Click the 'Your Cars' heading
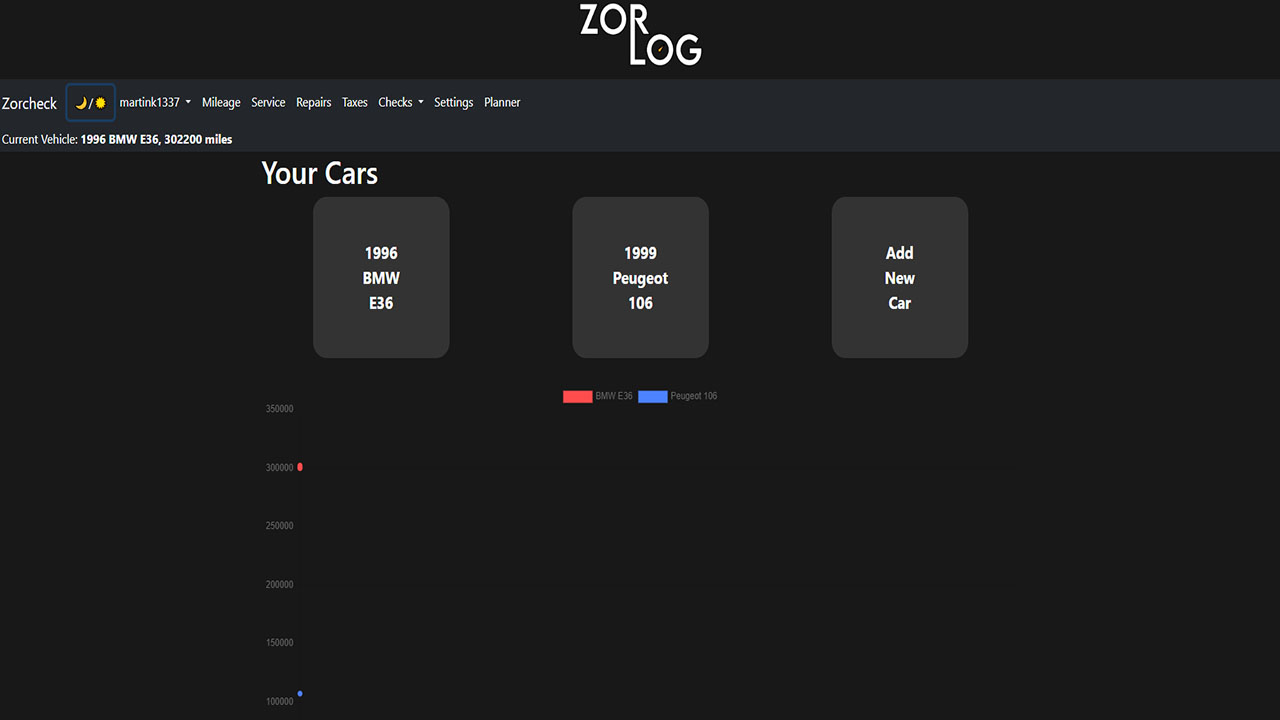Viewport: 1280px width, 720px height. point(320,173)
